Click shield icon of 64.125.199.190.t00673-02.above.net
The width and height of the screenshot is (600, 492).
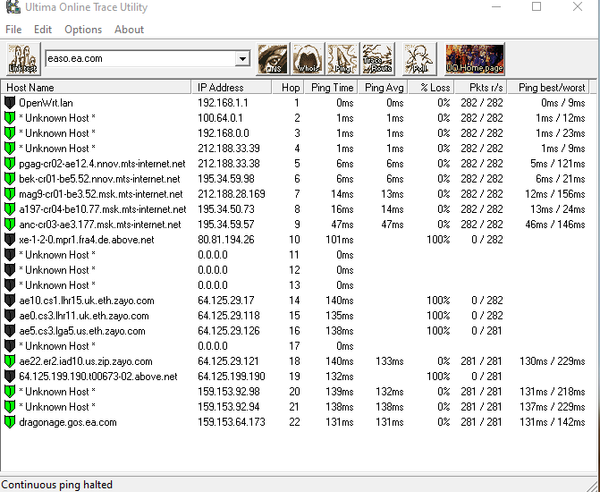[x=10, y=377]
